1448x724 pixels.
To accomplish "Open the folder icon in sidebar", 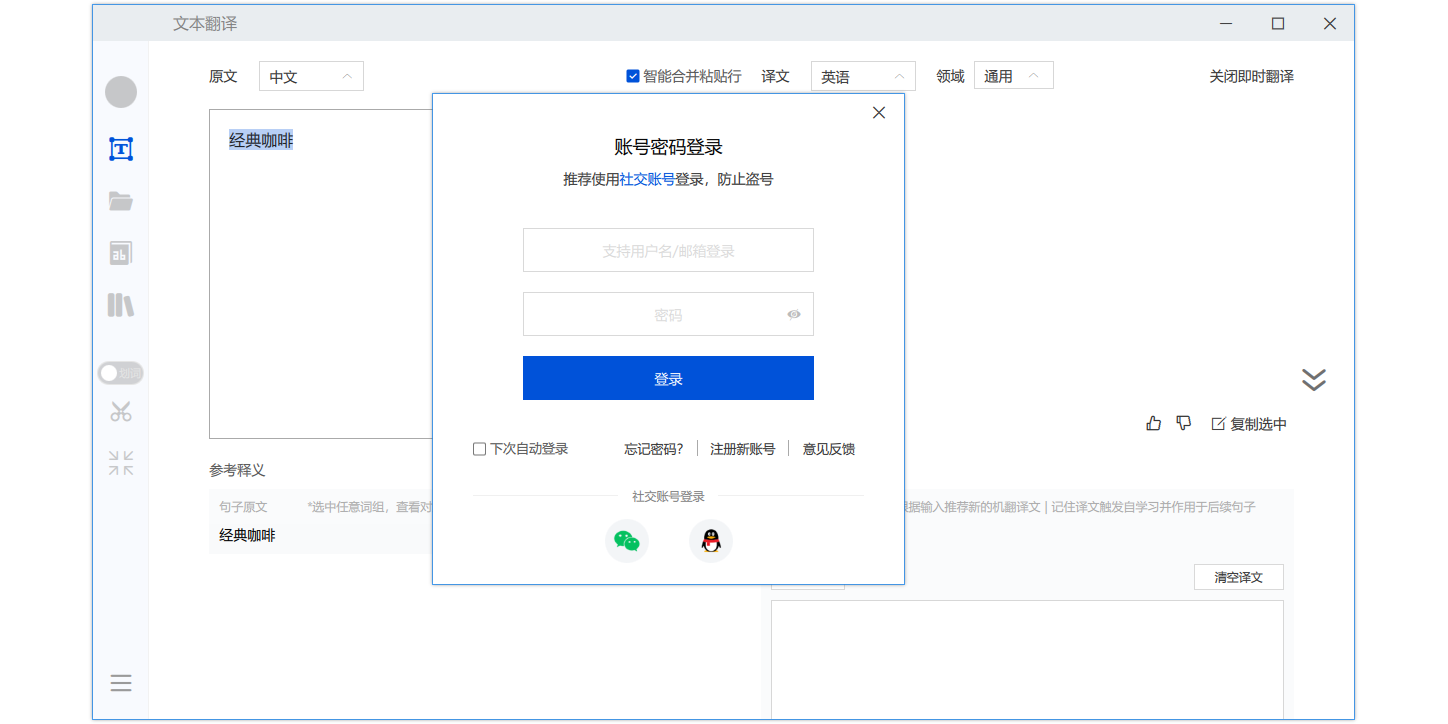I will pyautogui.click(x=121, y=201).
